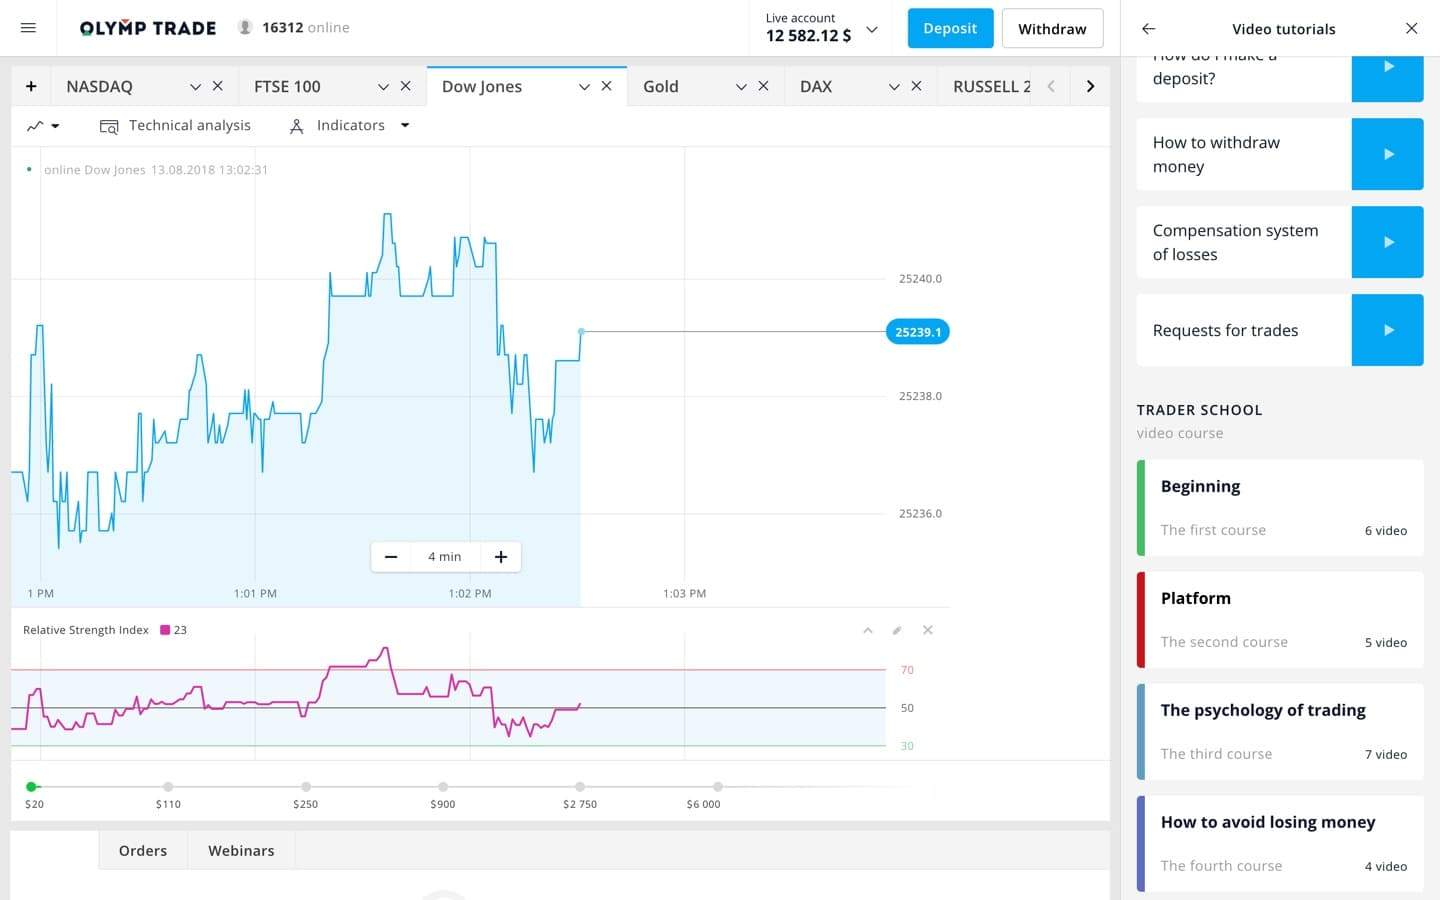Open the Webinars tab

(241, 850)
